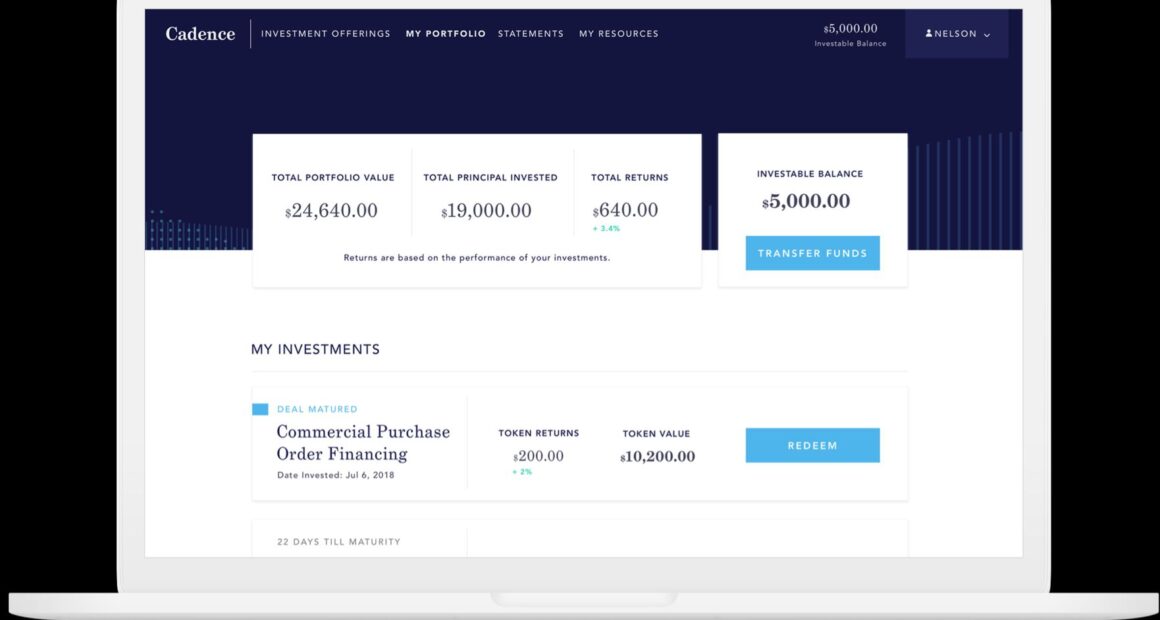Click the Total Returns $640.00 figure
The image size is (1160, 620).
(626, 211)
